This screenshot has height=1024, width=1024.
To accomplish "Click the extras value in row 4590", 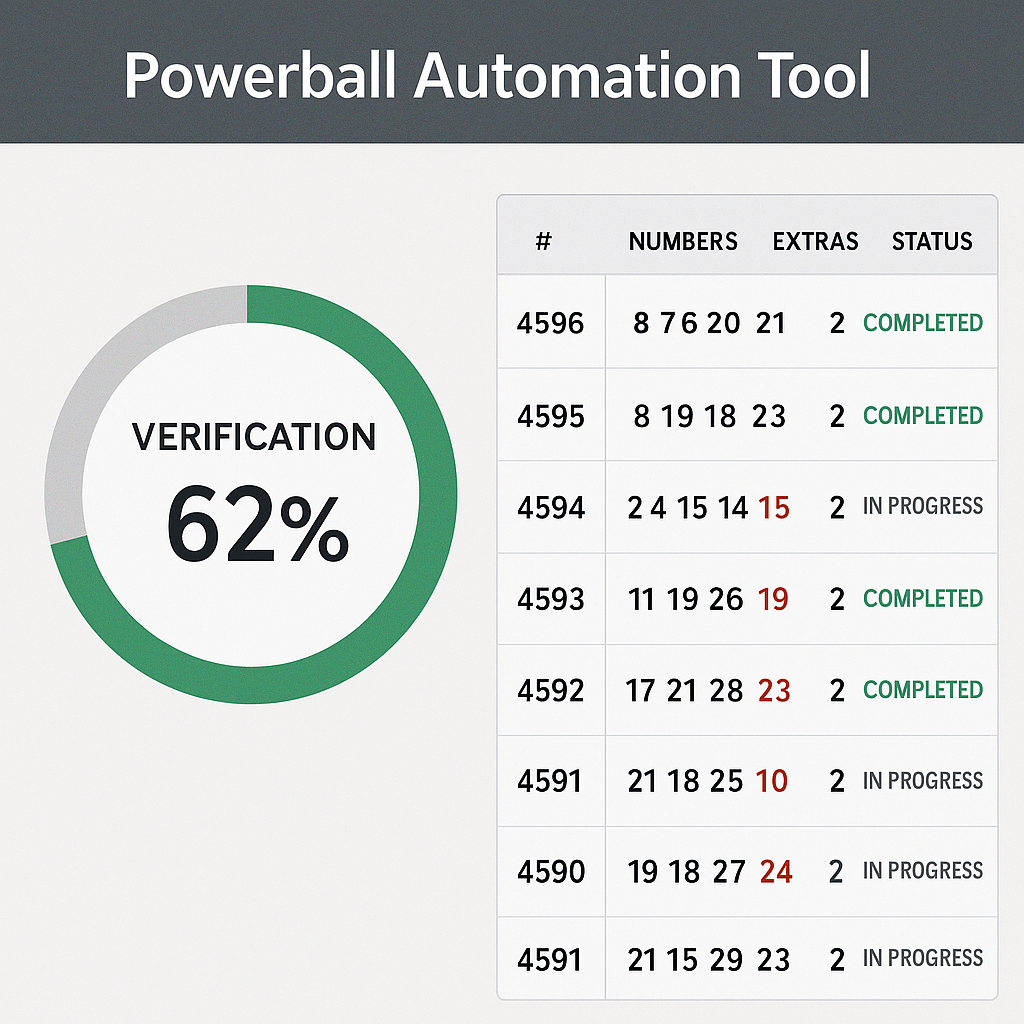I will 837,872.
